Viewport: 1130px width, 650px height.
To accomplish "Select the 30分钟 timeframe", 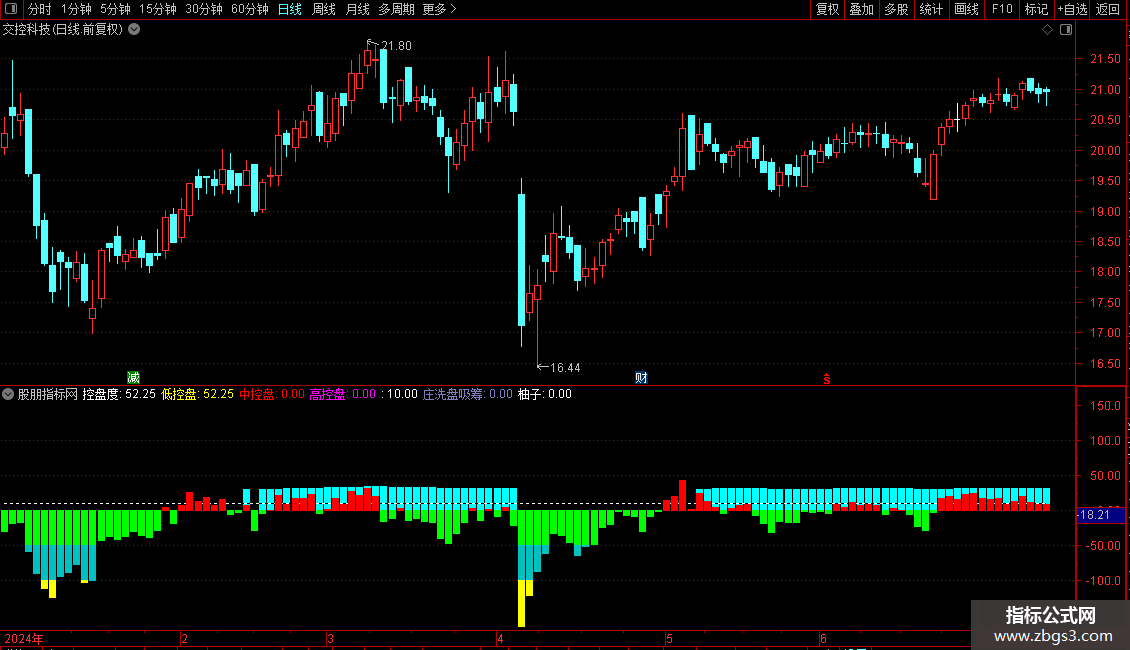I will tap(203, 9).
